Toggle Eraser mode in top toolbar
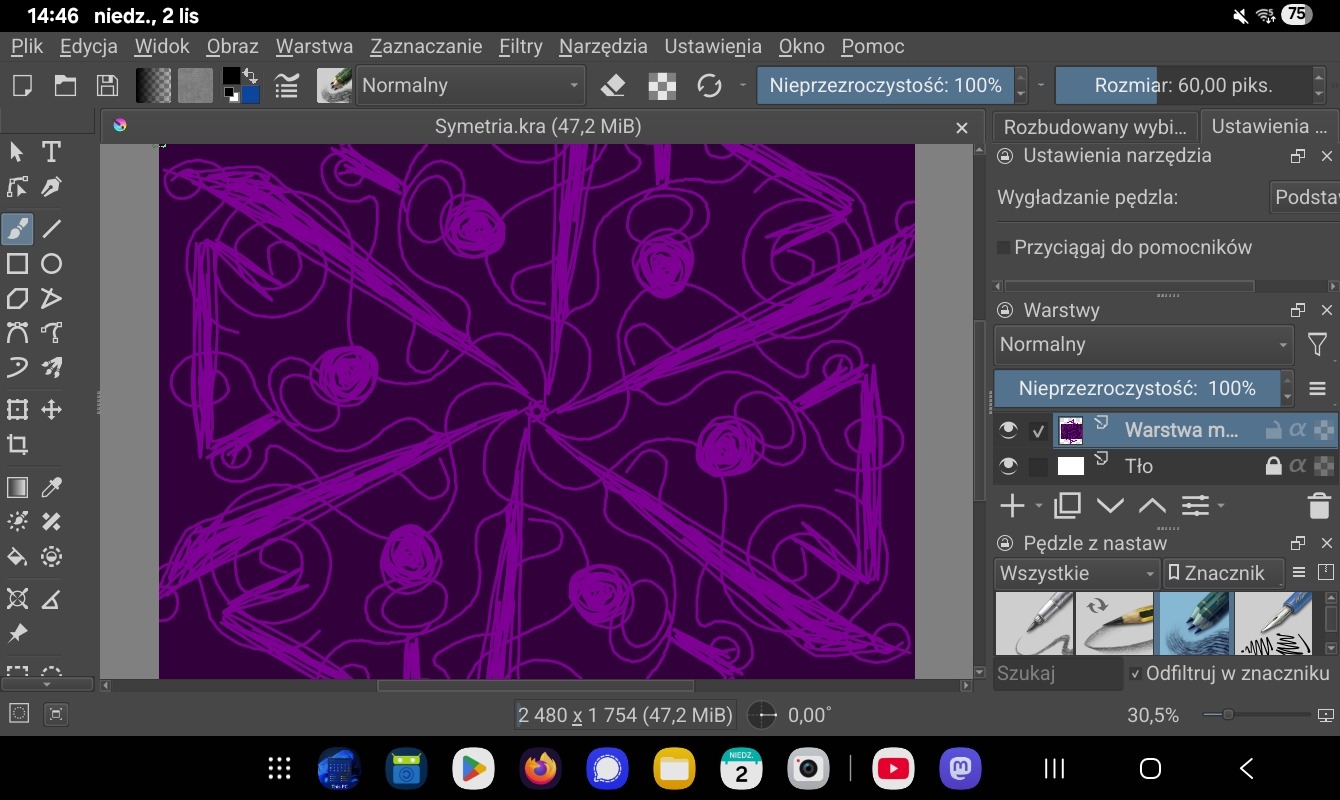The width and height of the screenshot is (1340, 800). 613,86
